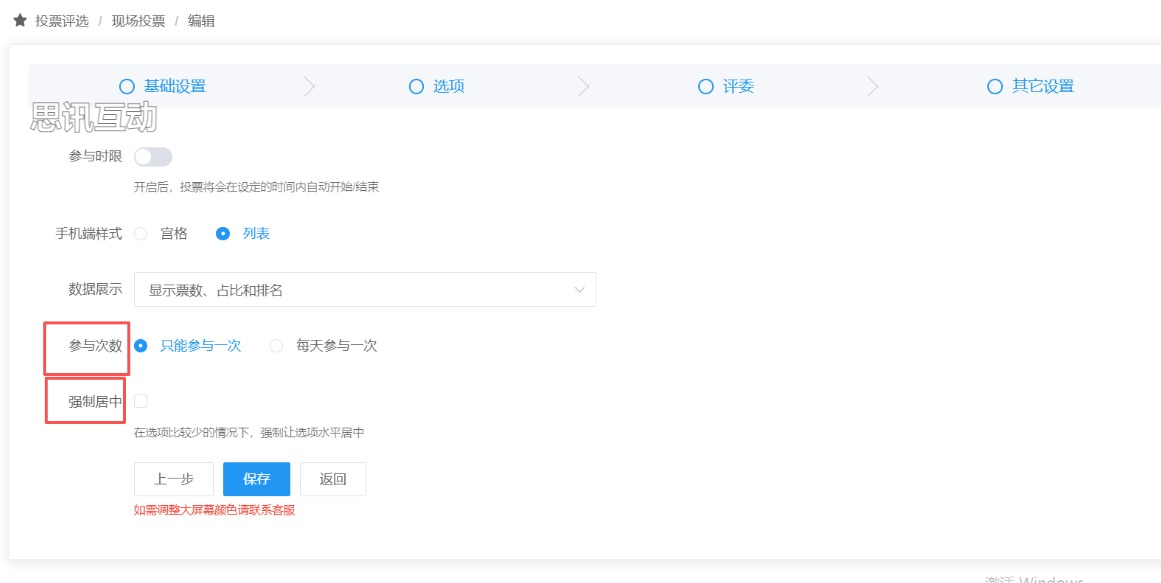The image size is (1161, 583).
Task: Open 投票评选 breadcrumb link
Action: coord(62,21)
